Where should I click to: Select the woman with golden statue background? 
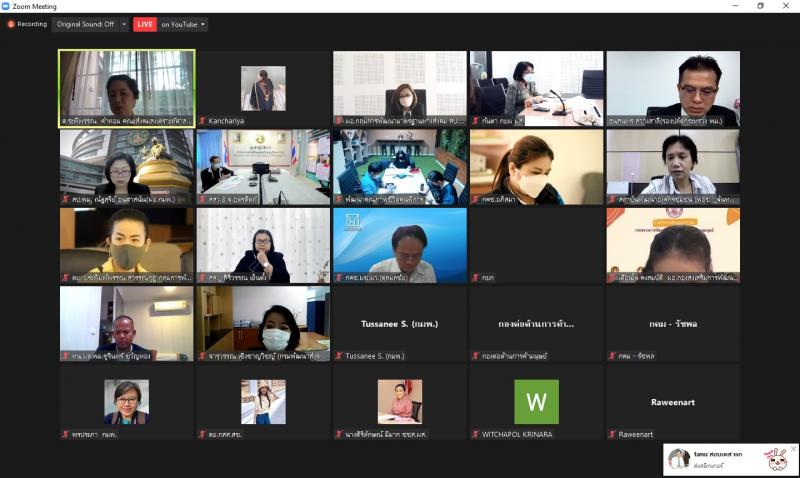point(127,167)
